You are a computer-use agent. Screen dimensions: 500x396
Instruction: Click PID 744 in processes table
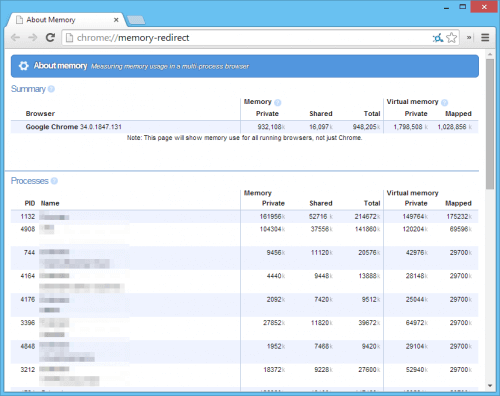tap(29, 252)
